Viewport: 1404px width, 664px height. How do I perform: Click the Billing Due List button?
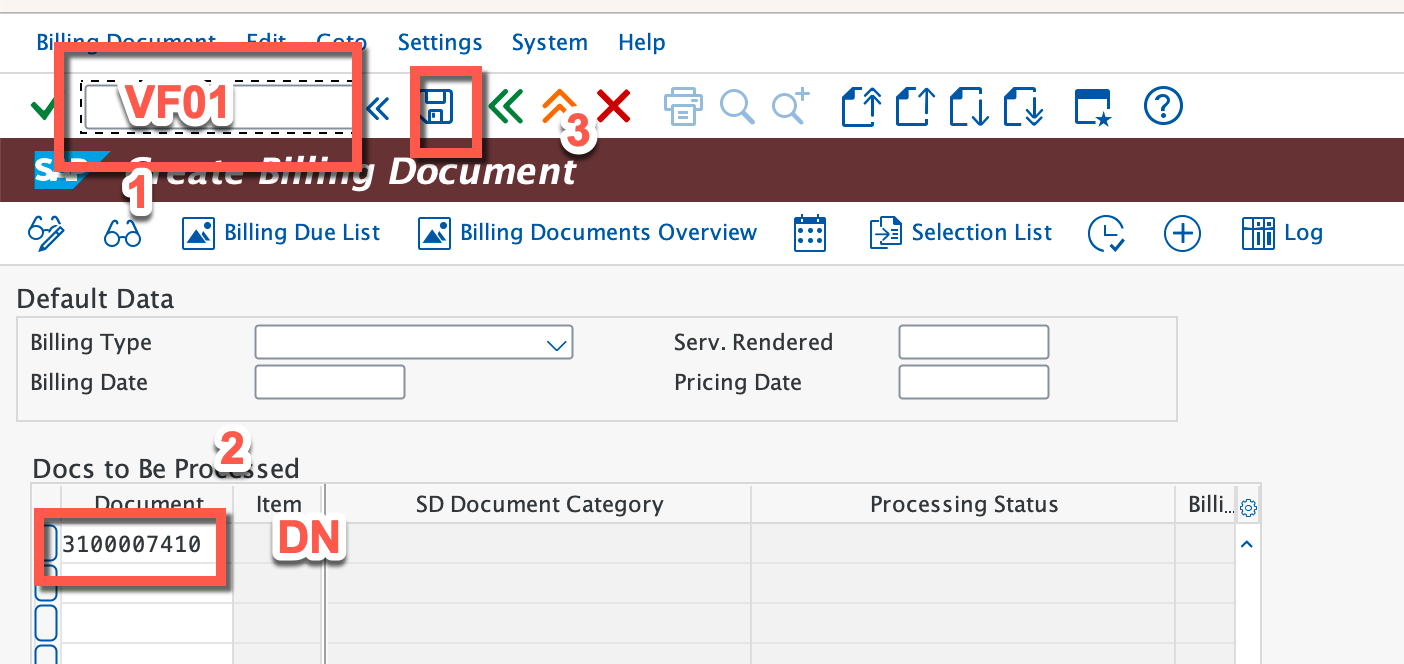[x=281, y=233]
